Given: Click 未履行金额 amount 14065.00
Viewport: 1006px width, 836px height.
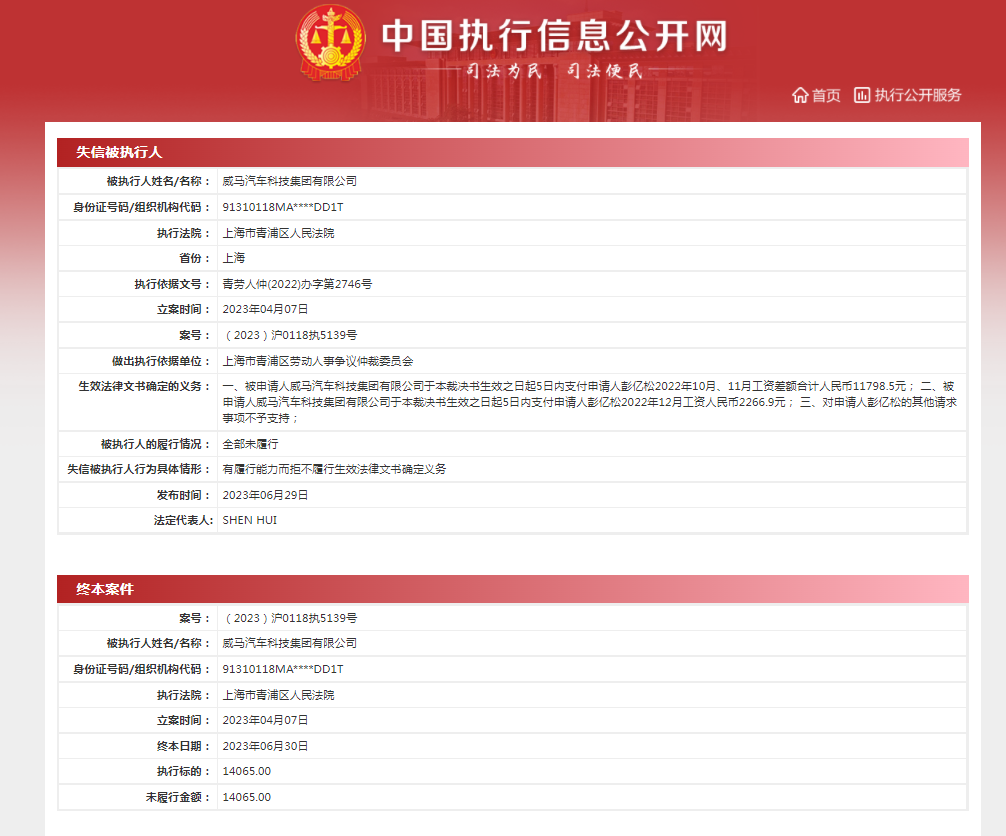Looking at the screenshot, I should pos(246,797).
